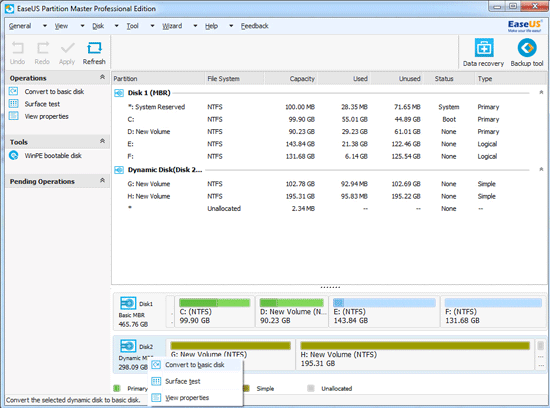Screen dimensions: 550x408
Task: Sort by the Partition column header
Action: coord(158,79)
